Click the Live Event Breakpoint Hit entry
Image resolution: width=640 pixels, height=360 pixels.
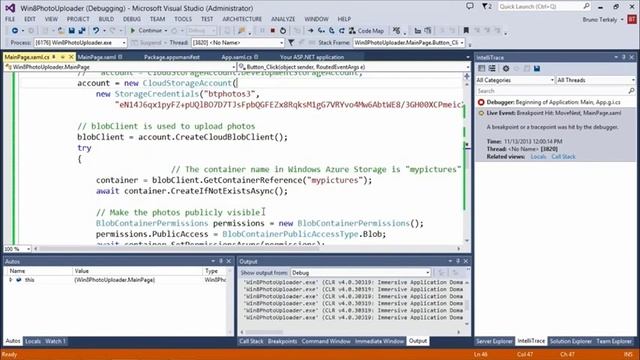pos(555,113)
